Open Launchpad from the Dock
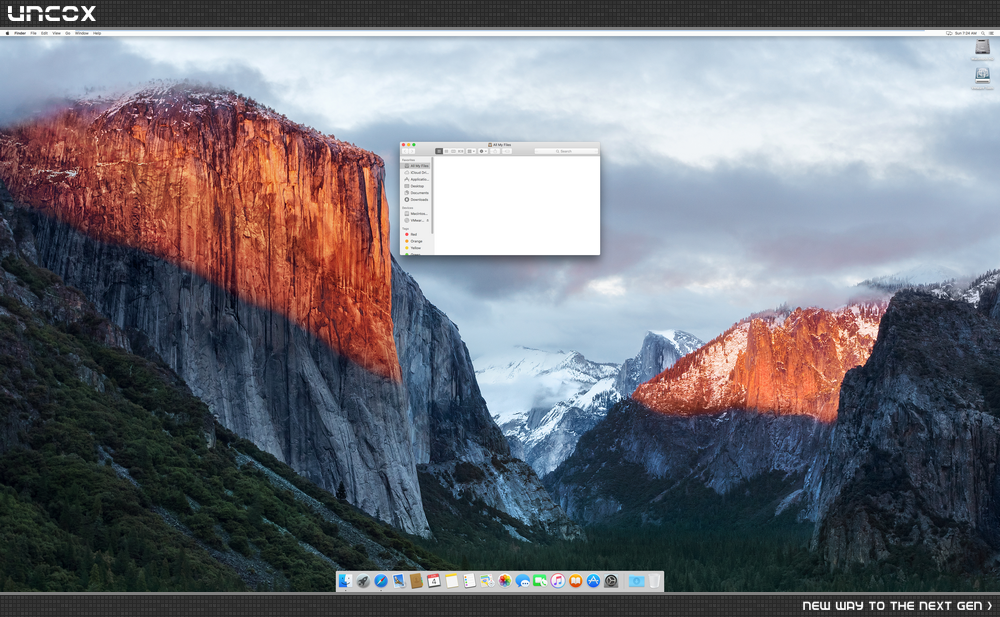The image size is (1000, 617). pos(363,581)
